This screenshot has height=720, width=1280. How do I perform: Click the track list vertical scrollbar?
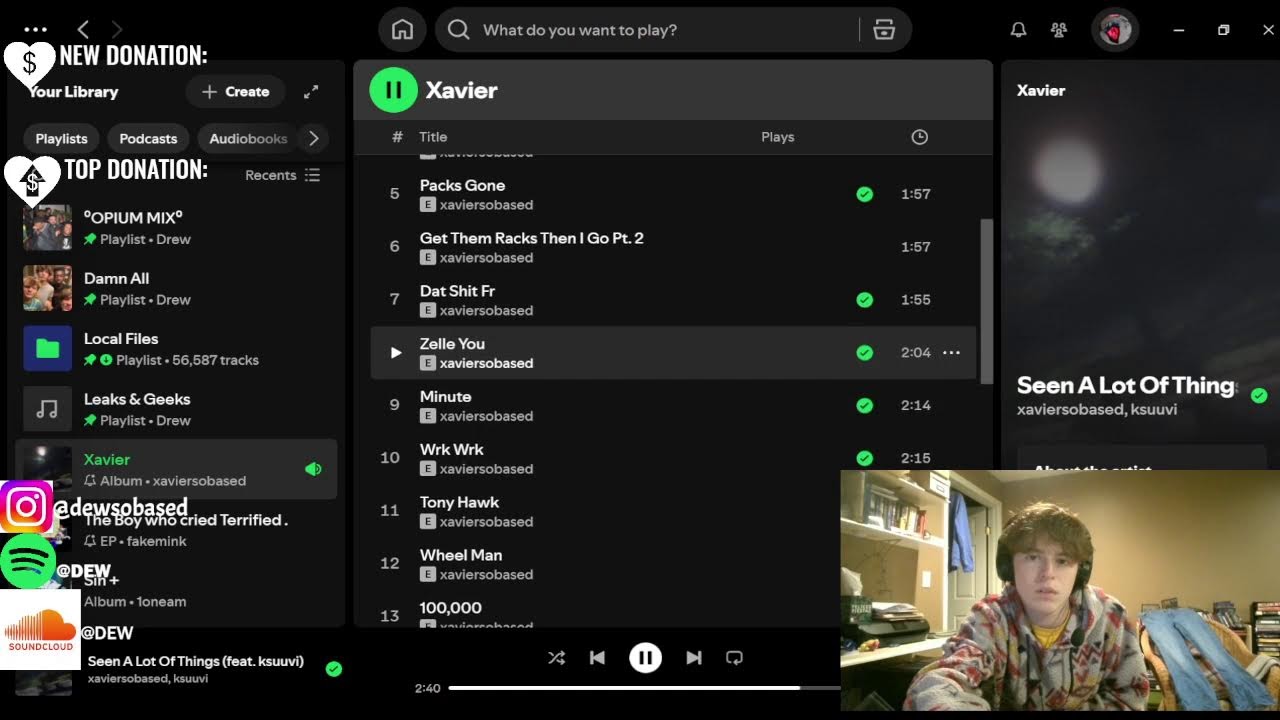pyautogui.click(x=987, y=301)
